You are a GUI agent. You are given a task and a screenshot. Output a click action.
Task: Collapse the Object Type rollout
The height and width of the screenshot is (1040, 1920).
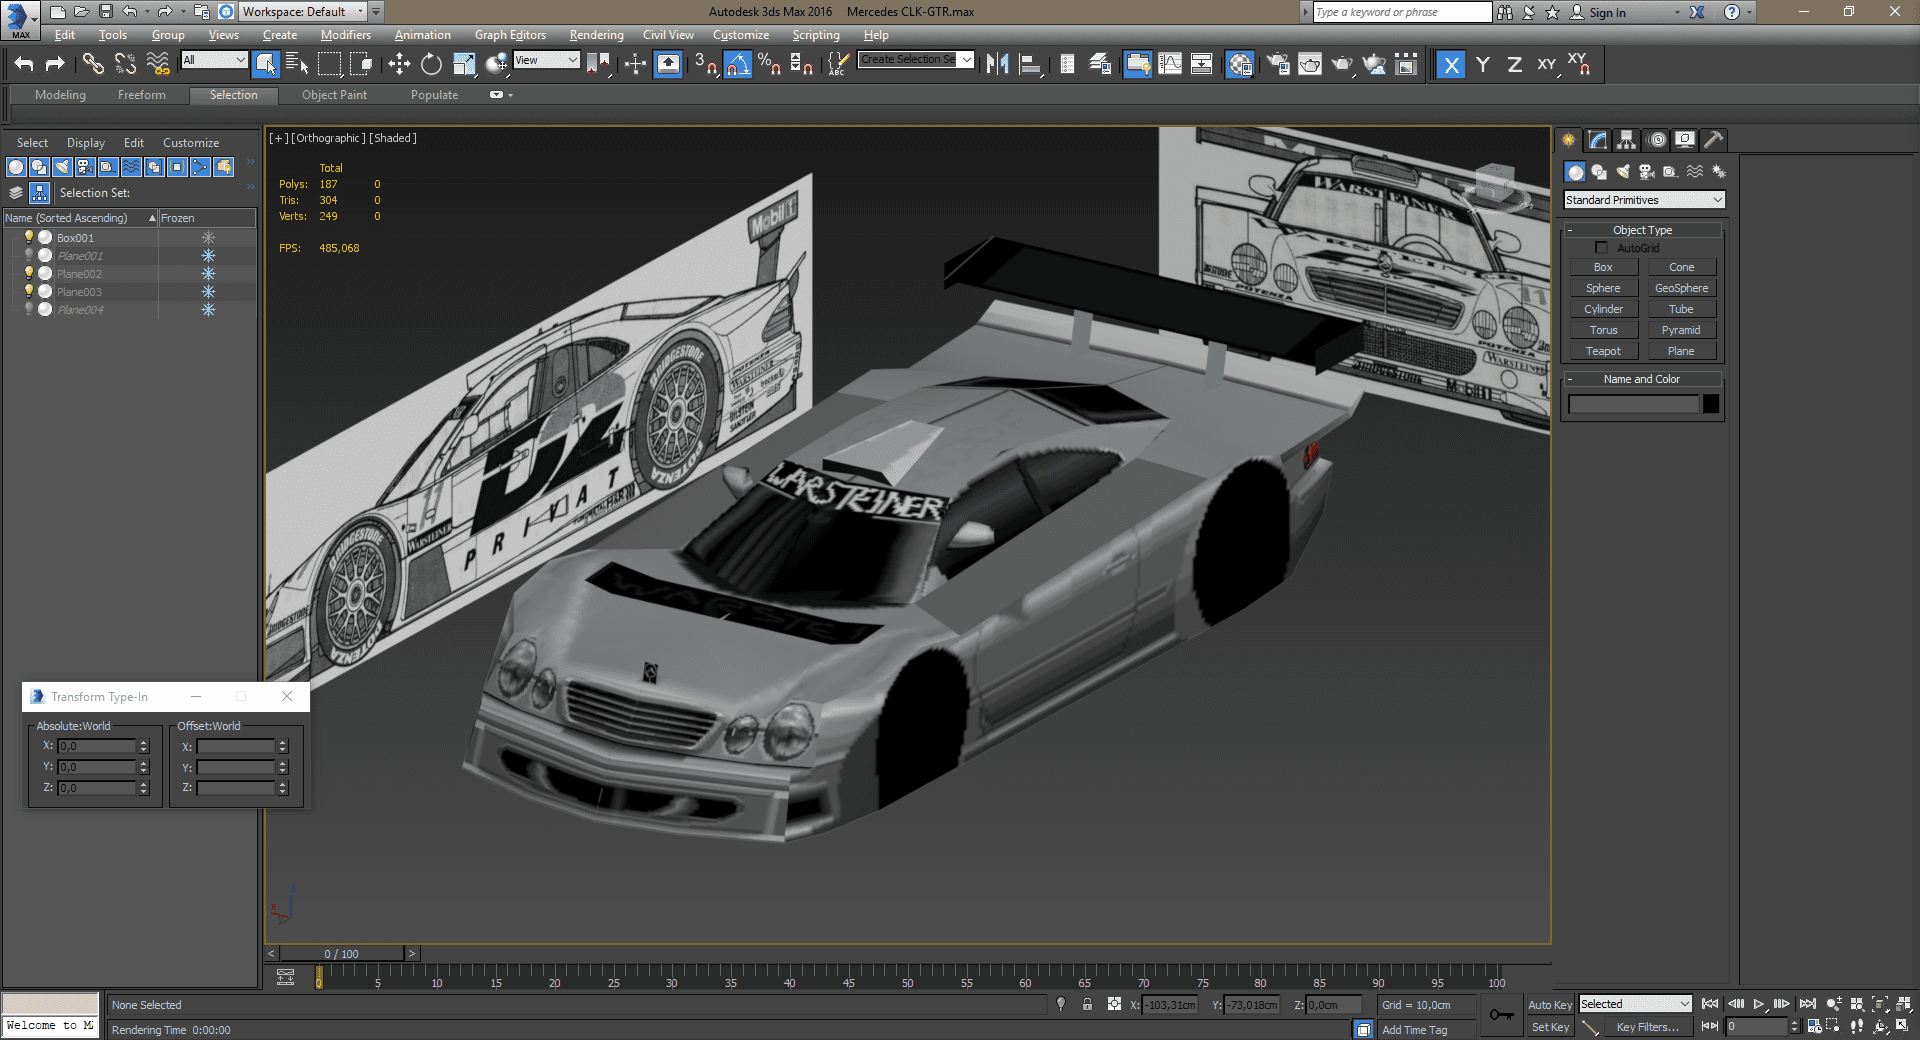coord(1642,230)
